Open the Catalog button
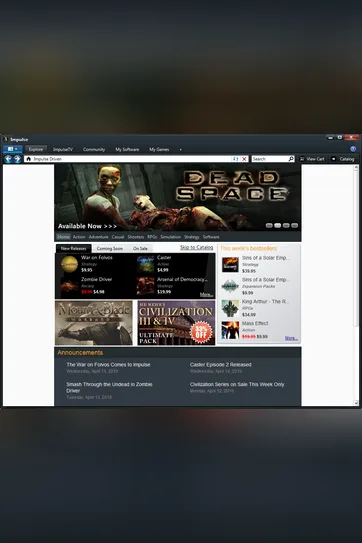This screenshot has height=543, width=362. 343,159
